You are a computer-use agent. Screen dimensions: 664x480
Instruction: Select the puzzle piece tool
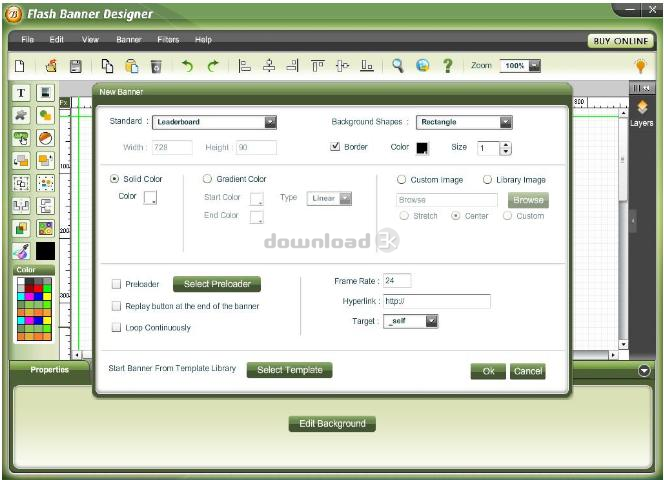pyautogui.click(x=21, y=115)
